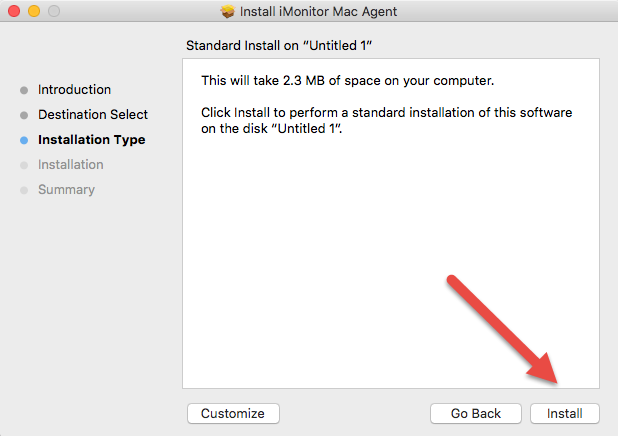Click the dim bullet beside Installation
The height and width of the screenshot is (436, 618).
pos(24,165)
